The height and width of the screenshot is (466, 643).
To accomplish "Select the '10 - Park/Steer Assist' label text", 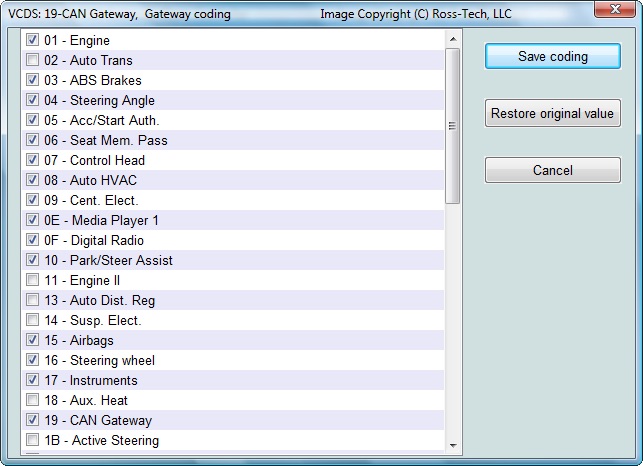I will tap(108, 260).
